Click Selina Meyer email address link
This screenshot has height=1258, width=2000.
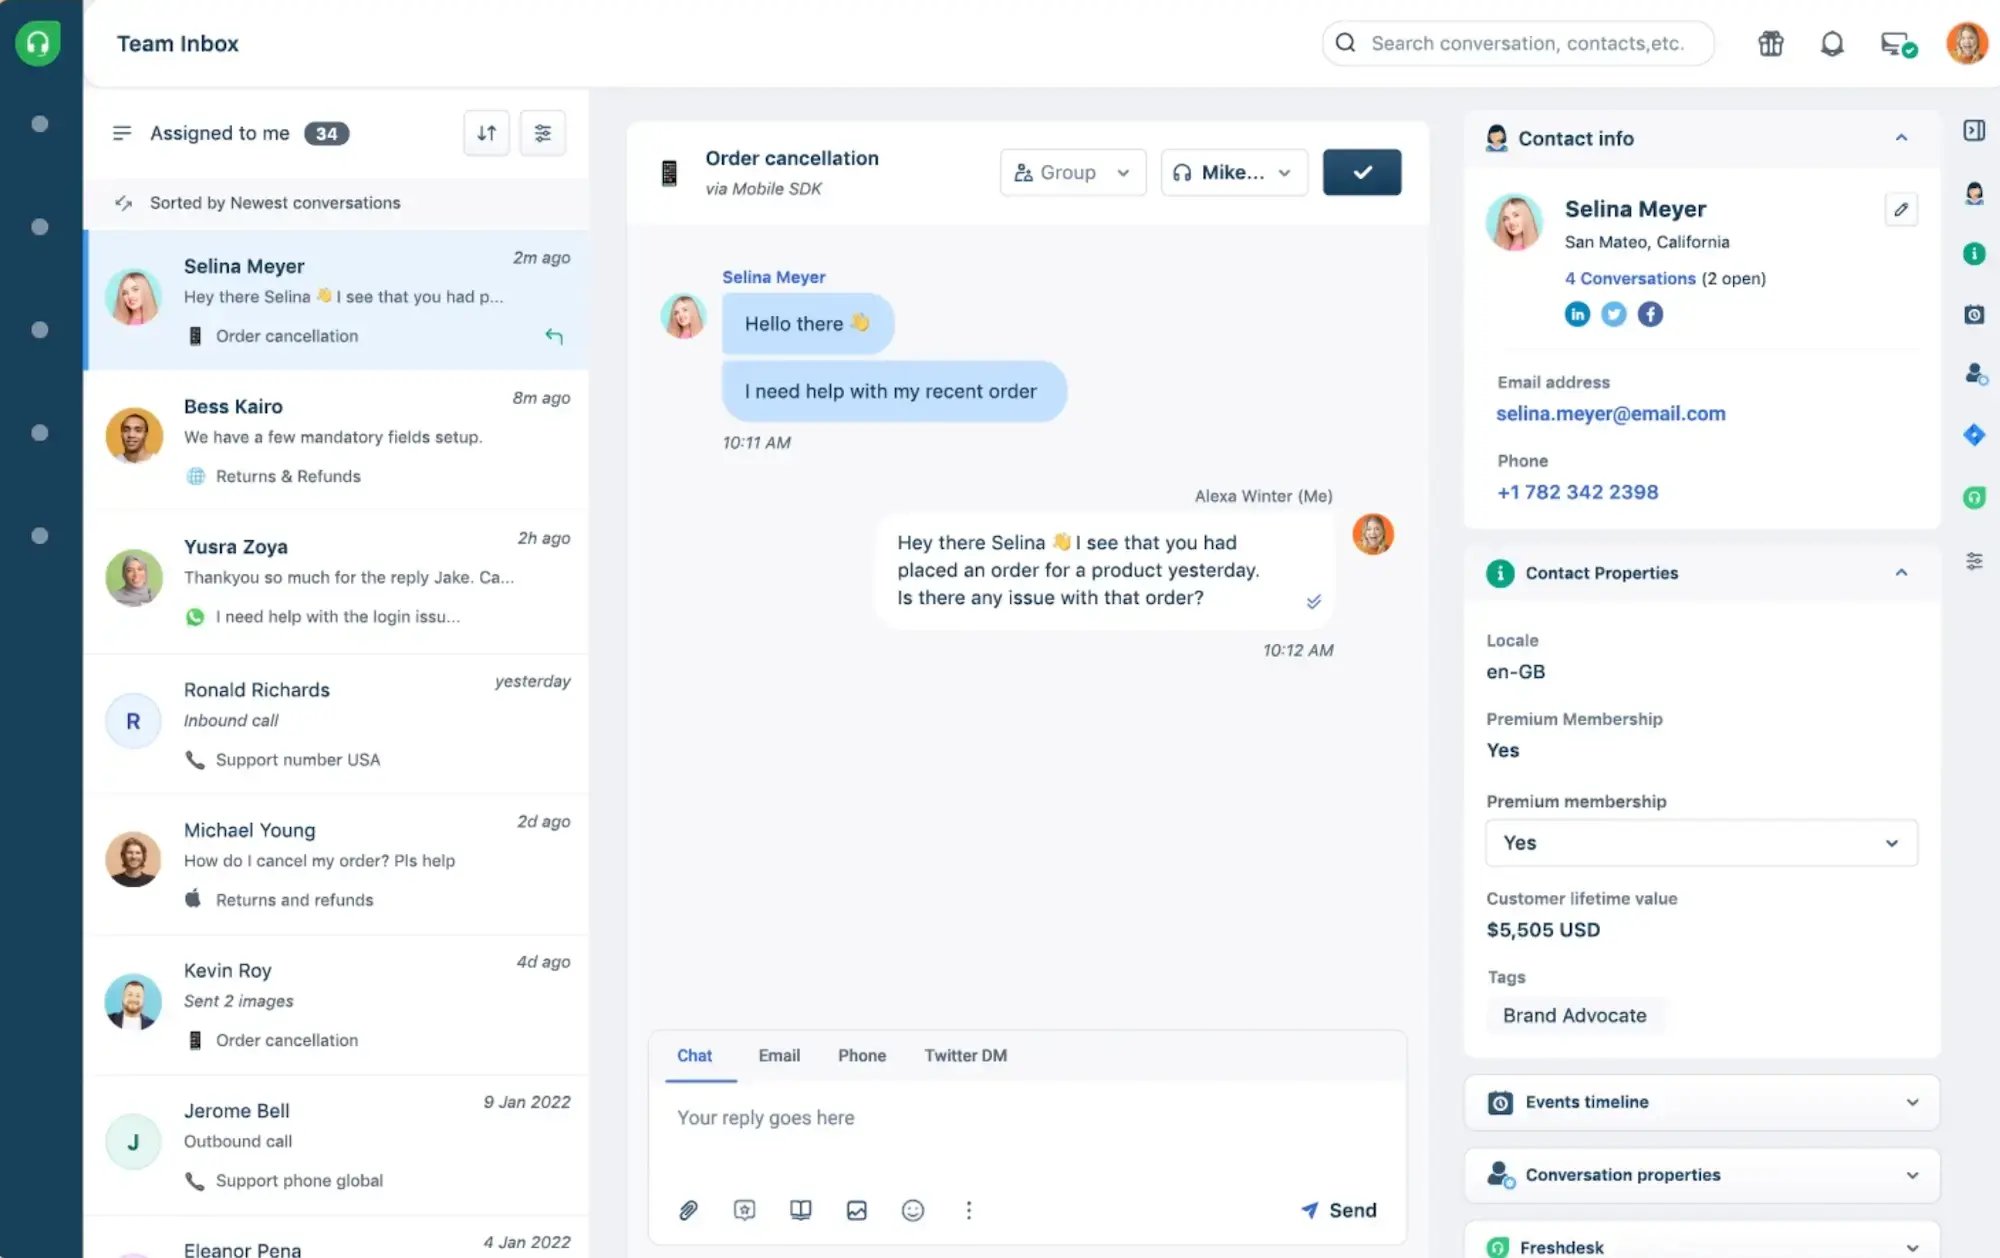(1610, 413)
